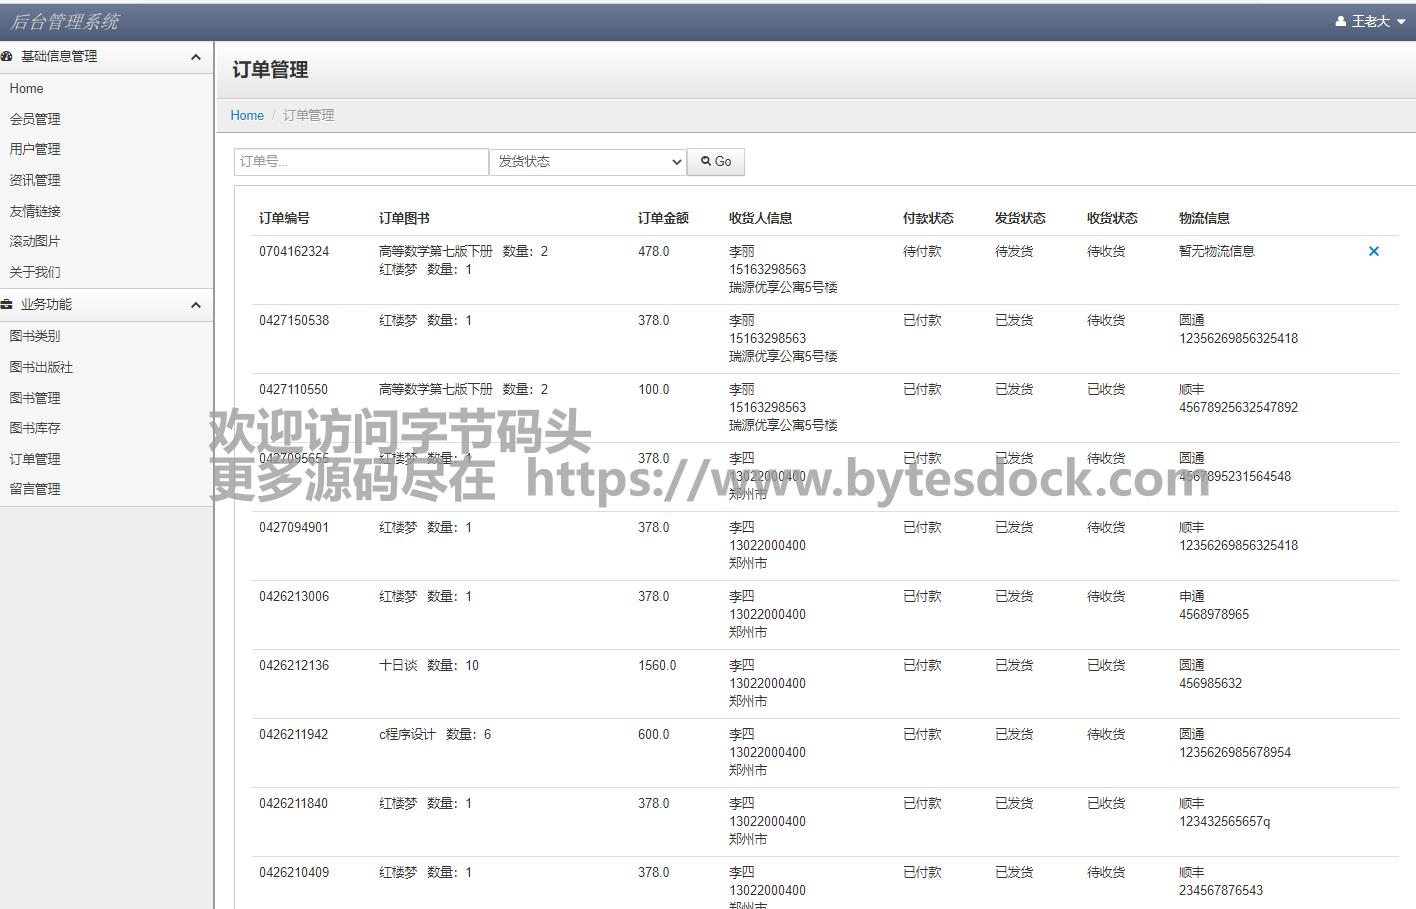Select 订单管理 in the sidebar menu
The height and width of the screenshot is (909, 1416).
[x=35, y=459]
